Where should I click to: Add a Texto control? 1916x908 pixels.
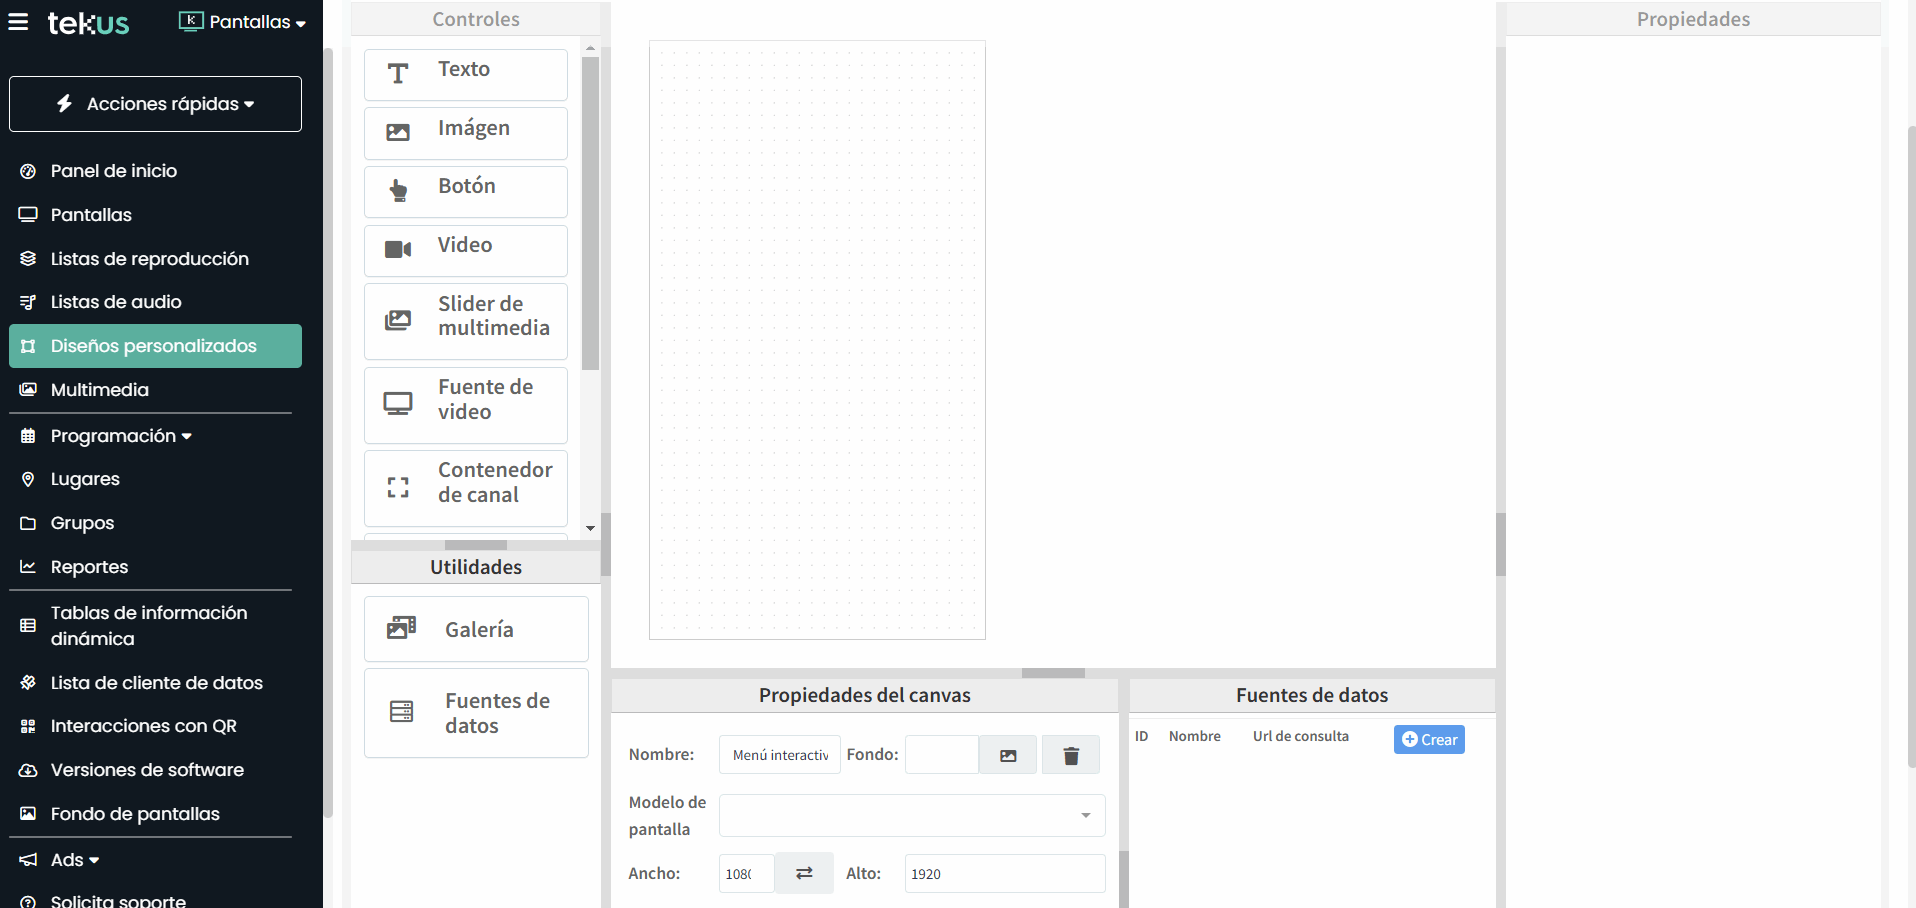[x=465, y=74]
